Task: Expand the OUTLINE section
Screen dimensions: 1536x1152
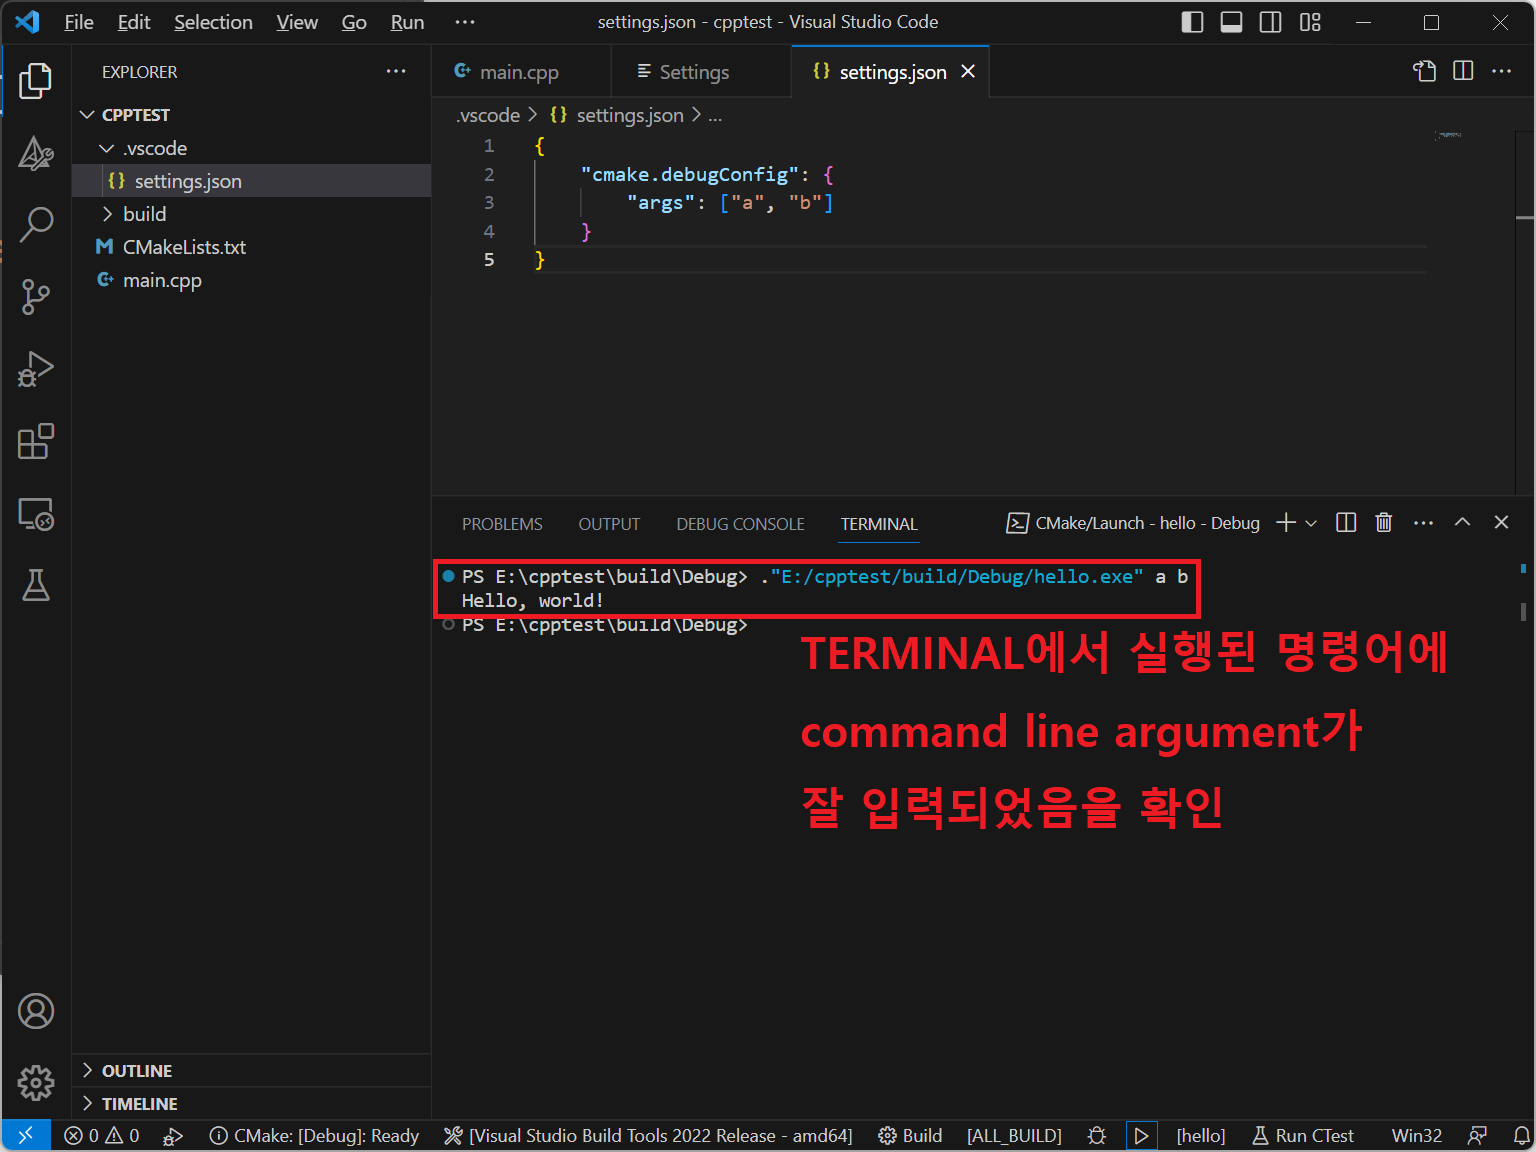Action: coord(137,1071)
